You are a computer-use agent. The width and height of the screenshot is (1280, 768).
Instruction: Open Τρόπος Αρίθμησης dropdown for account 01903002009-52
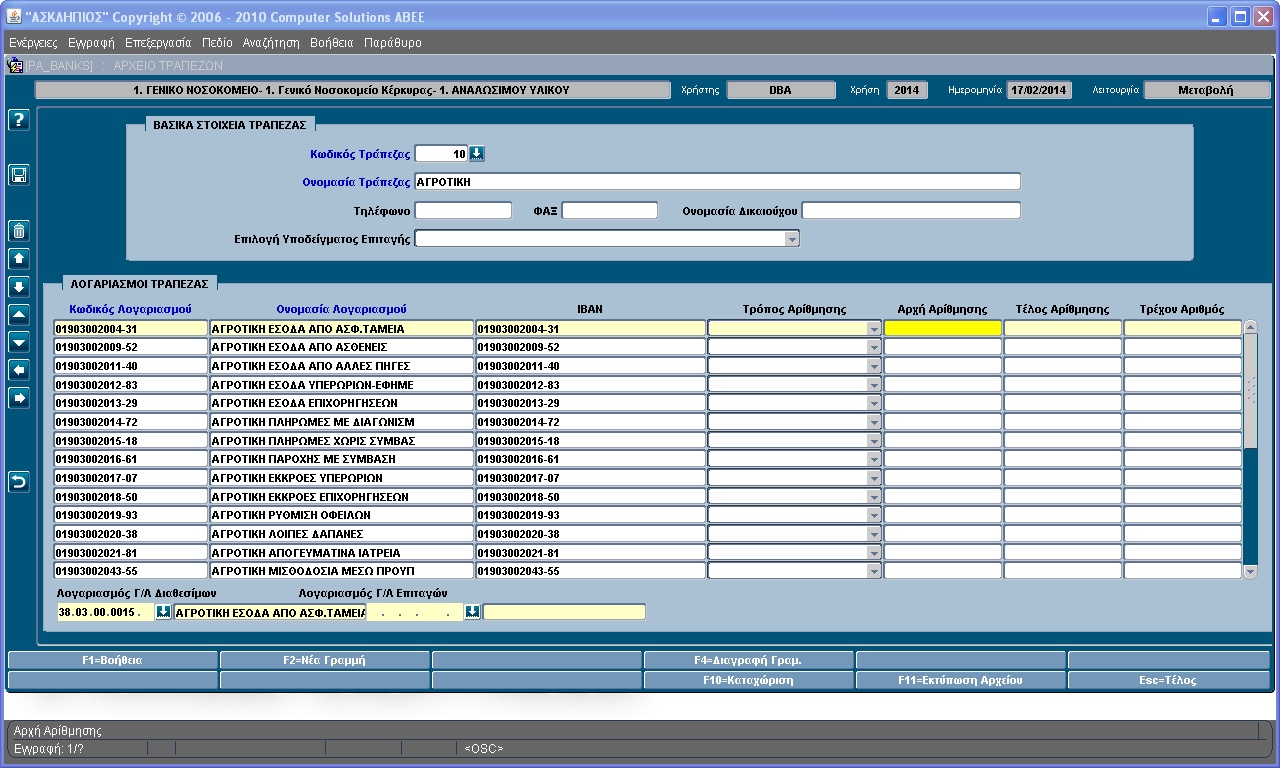874,347
